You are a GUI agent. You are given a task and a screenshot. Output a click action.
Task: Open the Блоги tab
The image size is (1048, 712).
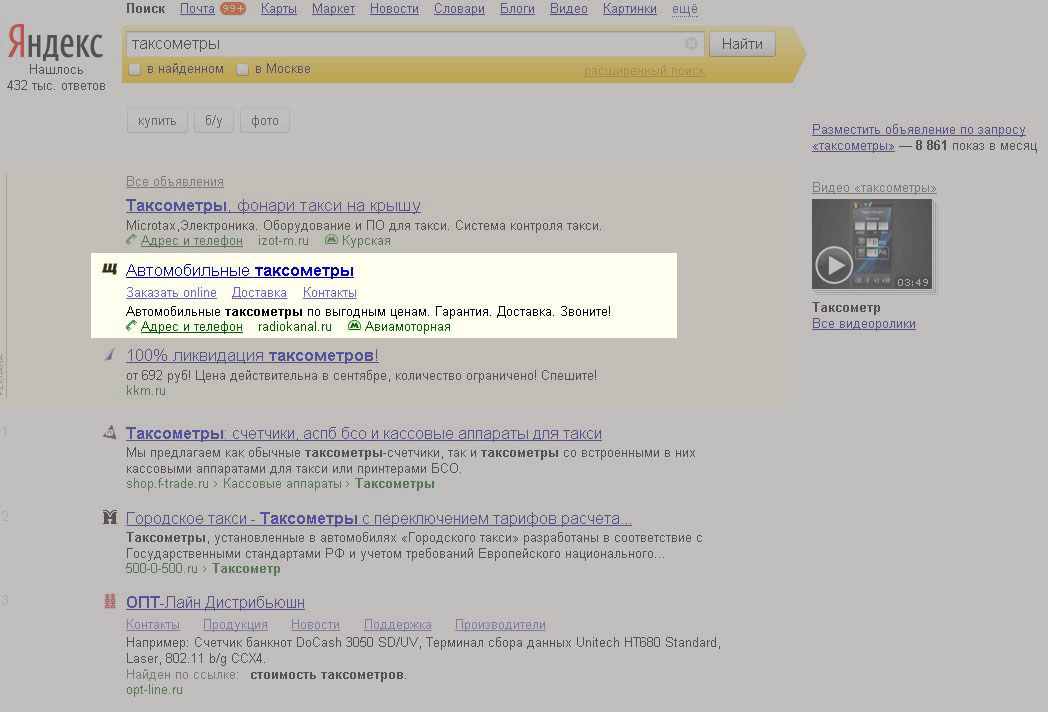tap(517, 9)
